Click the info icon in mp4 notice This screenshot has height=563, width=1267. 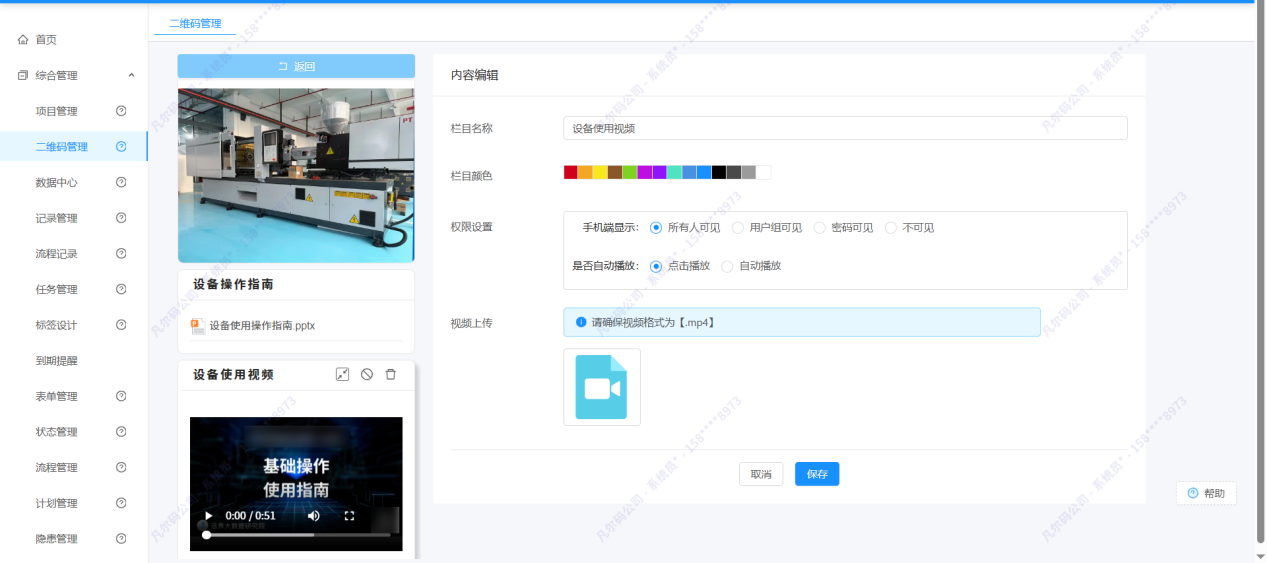click(x=581, y=322)
